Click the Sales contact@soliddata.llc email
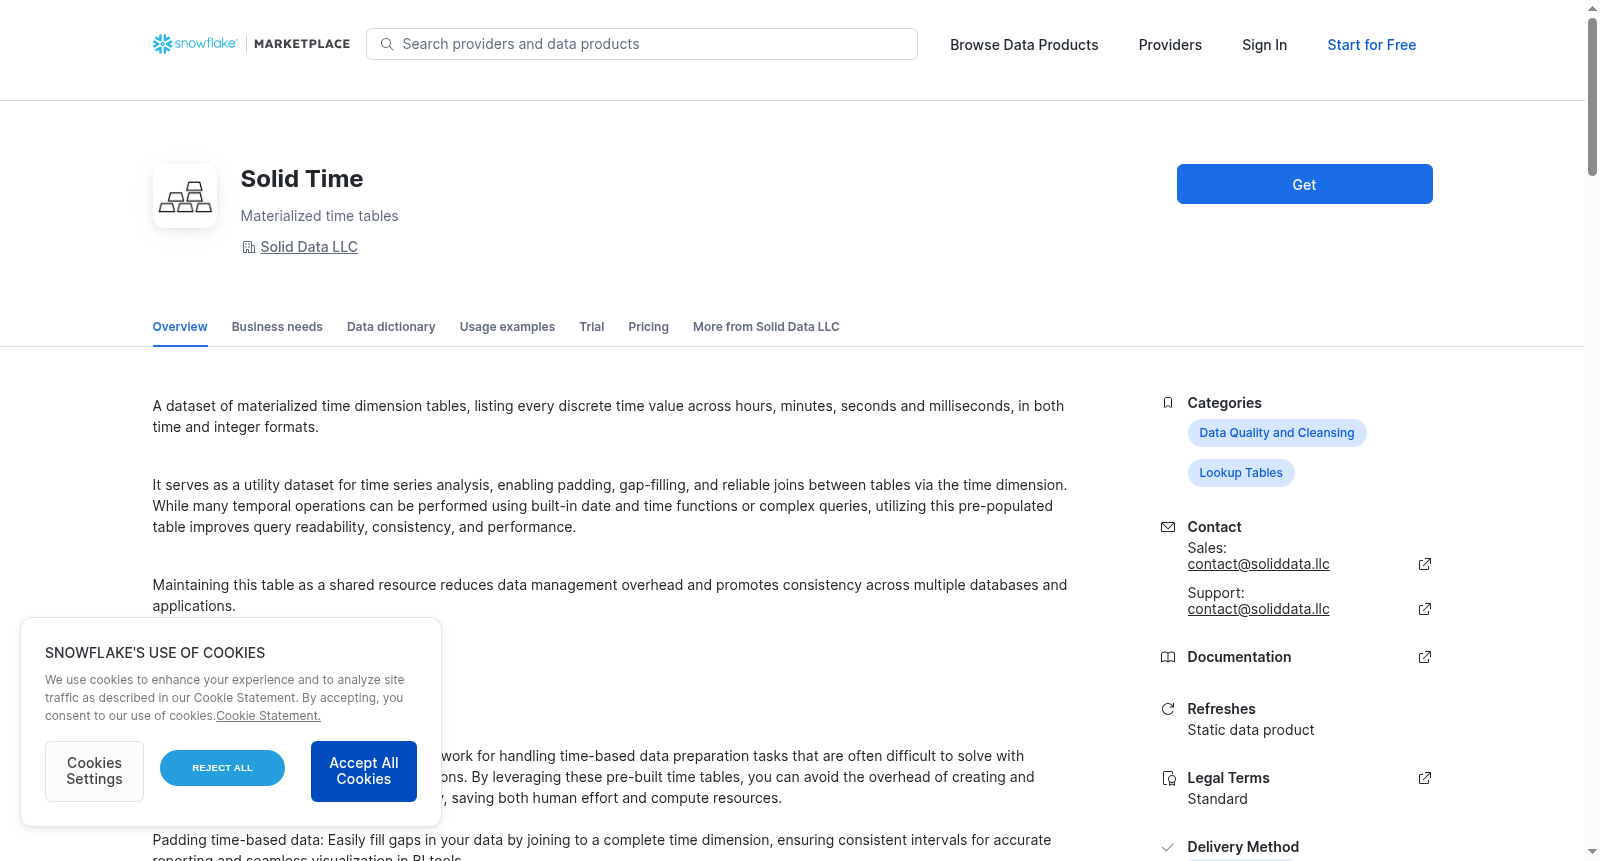This screenshot has height=861, width=1600. (1258, 564)
